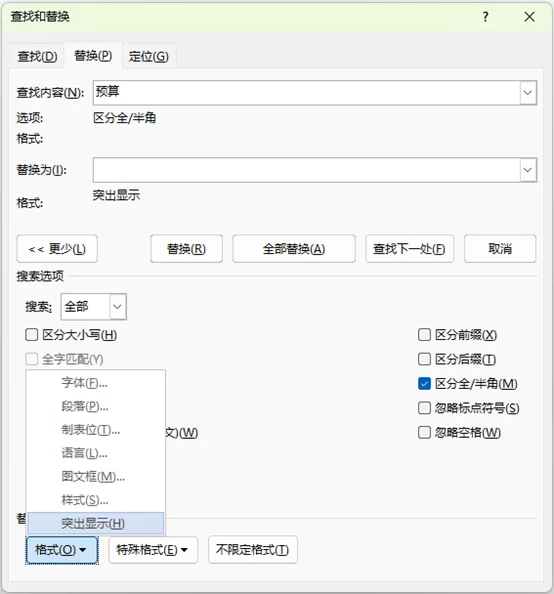Enable 忽略标点符号(S) checkbox
Screen dimensions: 554x594
[424, 408]
